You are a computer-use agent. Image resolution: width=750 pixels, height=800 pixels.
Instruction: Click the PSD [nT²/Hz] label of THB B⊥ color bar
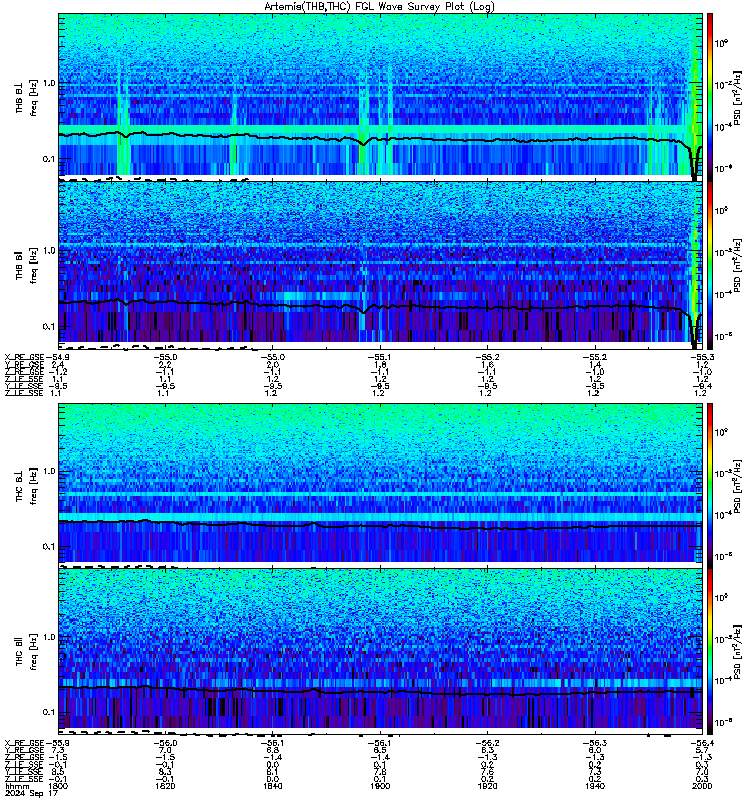tap(737, 98)
